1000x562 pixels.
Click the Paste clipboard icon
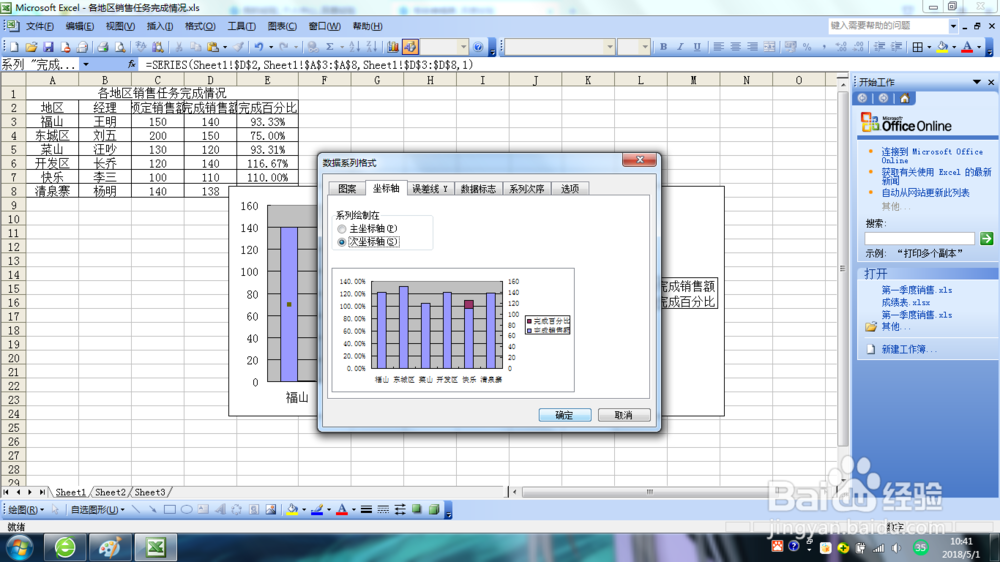pos(213,47)
